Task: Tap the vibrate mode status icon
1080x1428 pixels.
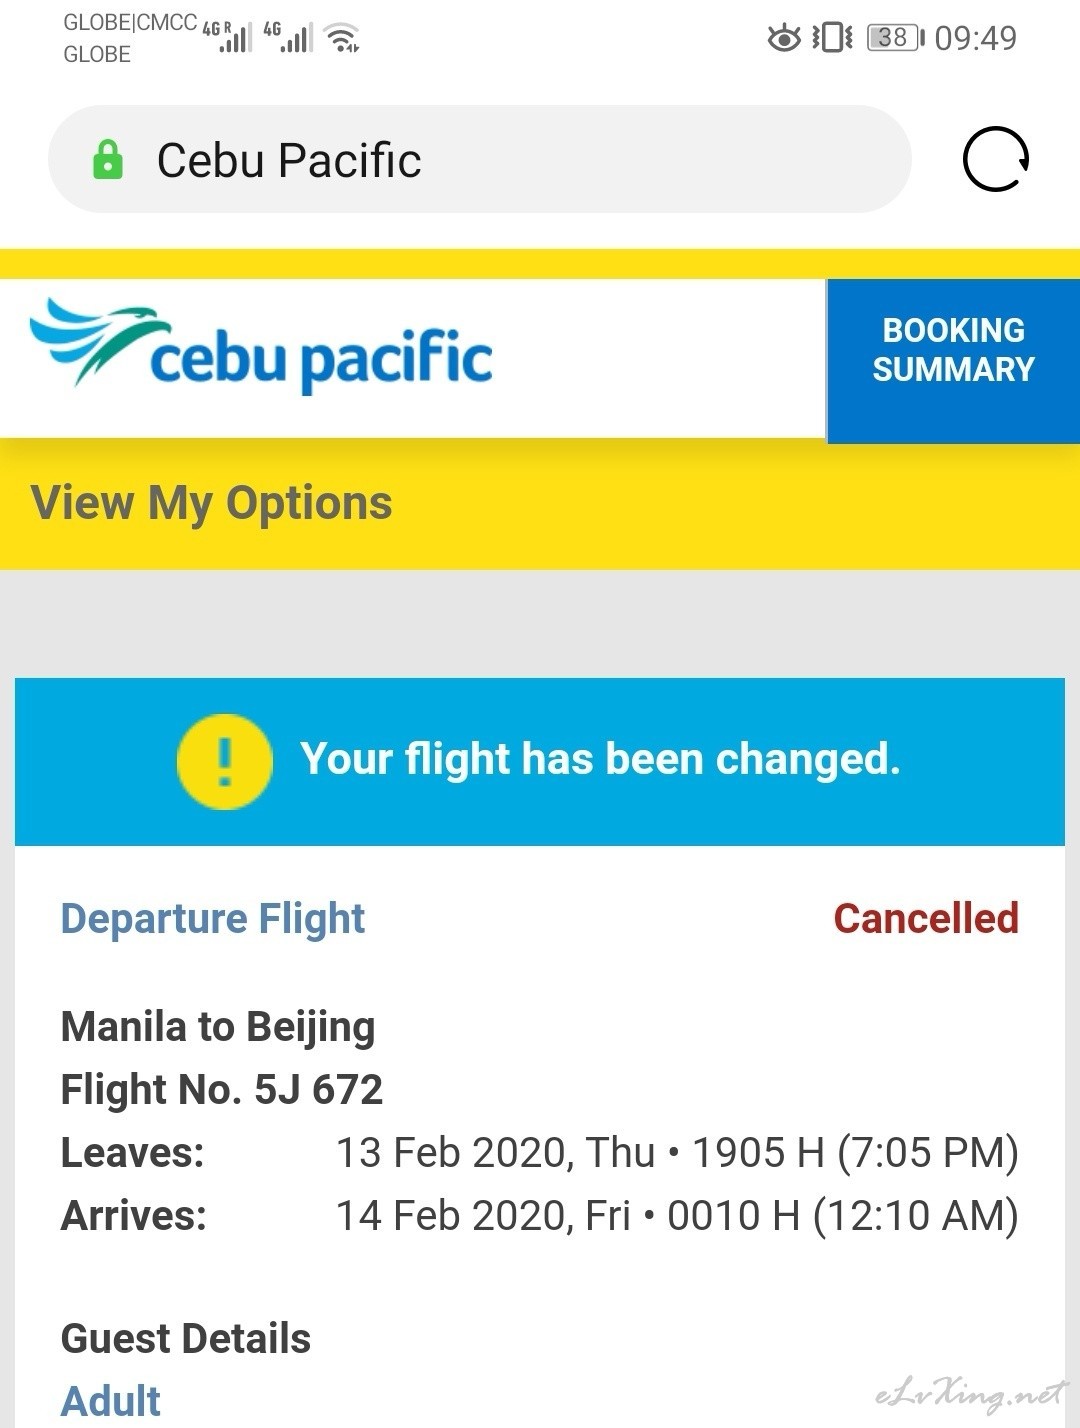Action: [x=832, y=38]
